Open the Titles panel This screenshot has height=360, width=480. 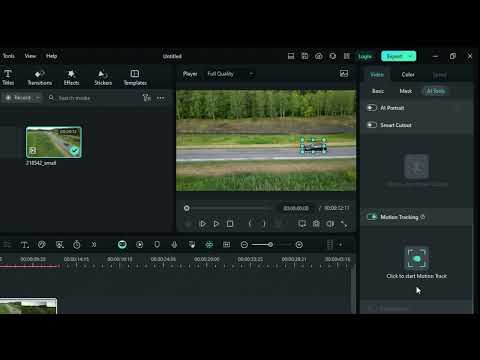[x=8, y=77]
